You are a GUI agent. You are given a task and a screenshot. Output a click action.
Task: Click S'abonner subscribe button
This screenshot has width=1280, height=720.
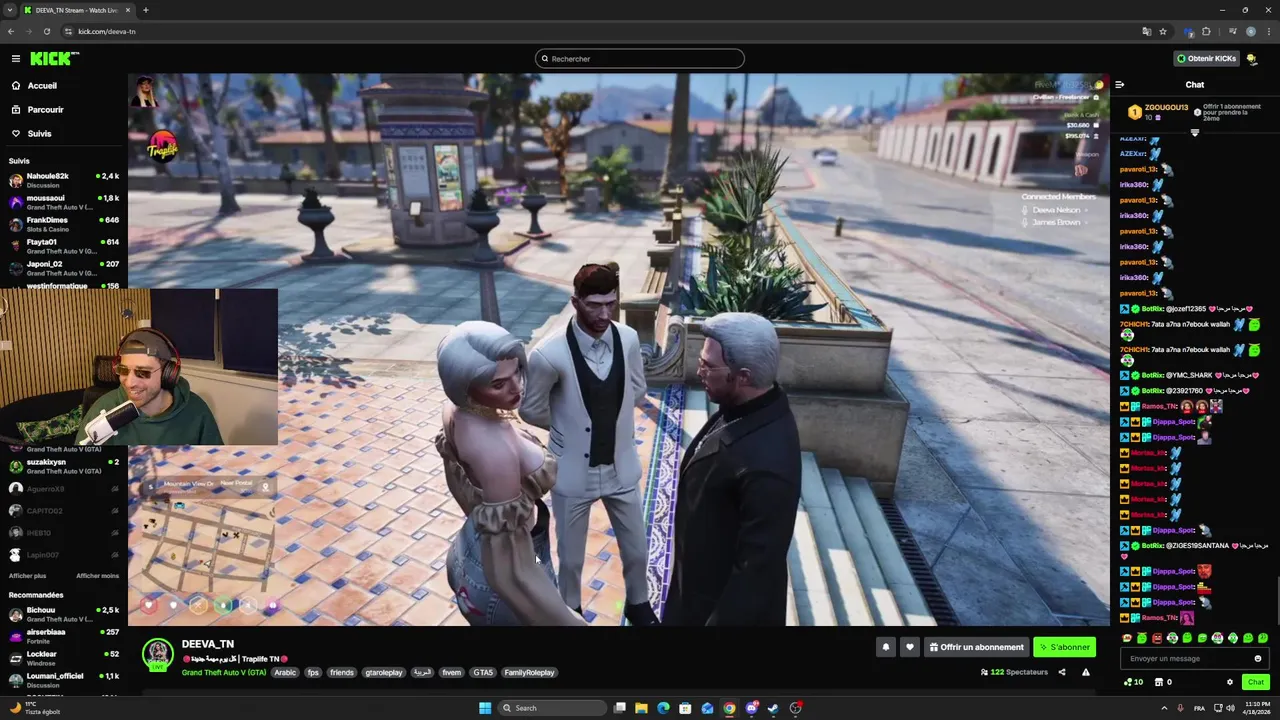point(1065,647)
